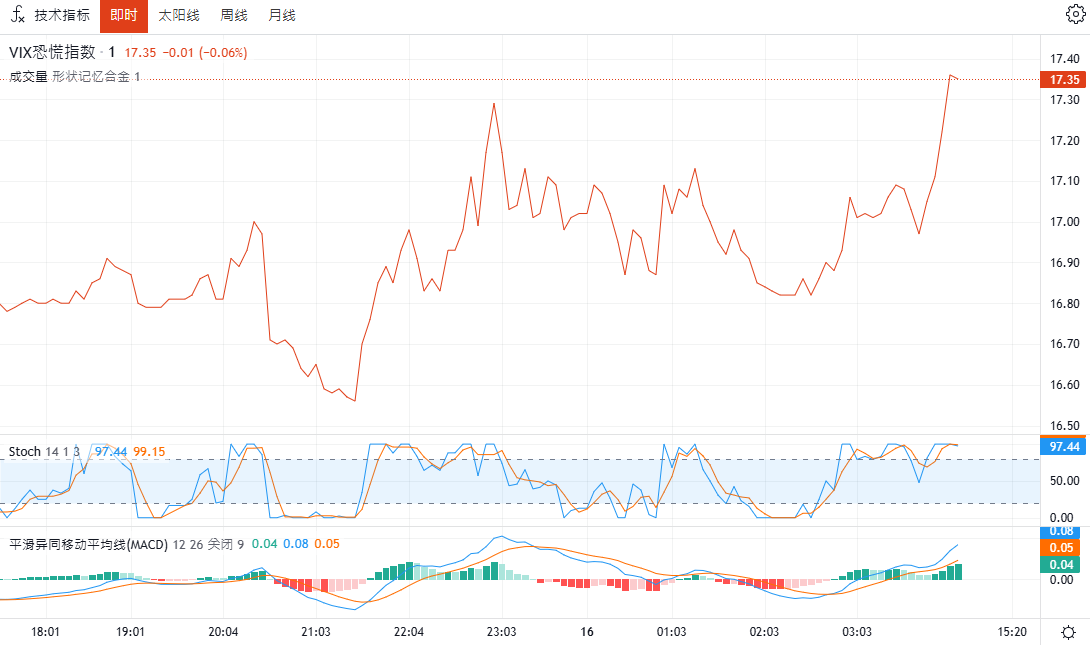Click the 03:03 time axis label

[856, 632]
